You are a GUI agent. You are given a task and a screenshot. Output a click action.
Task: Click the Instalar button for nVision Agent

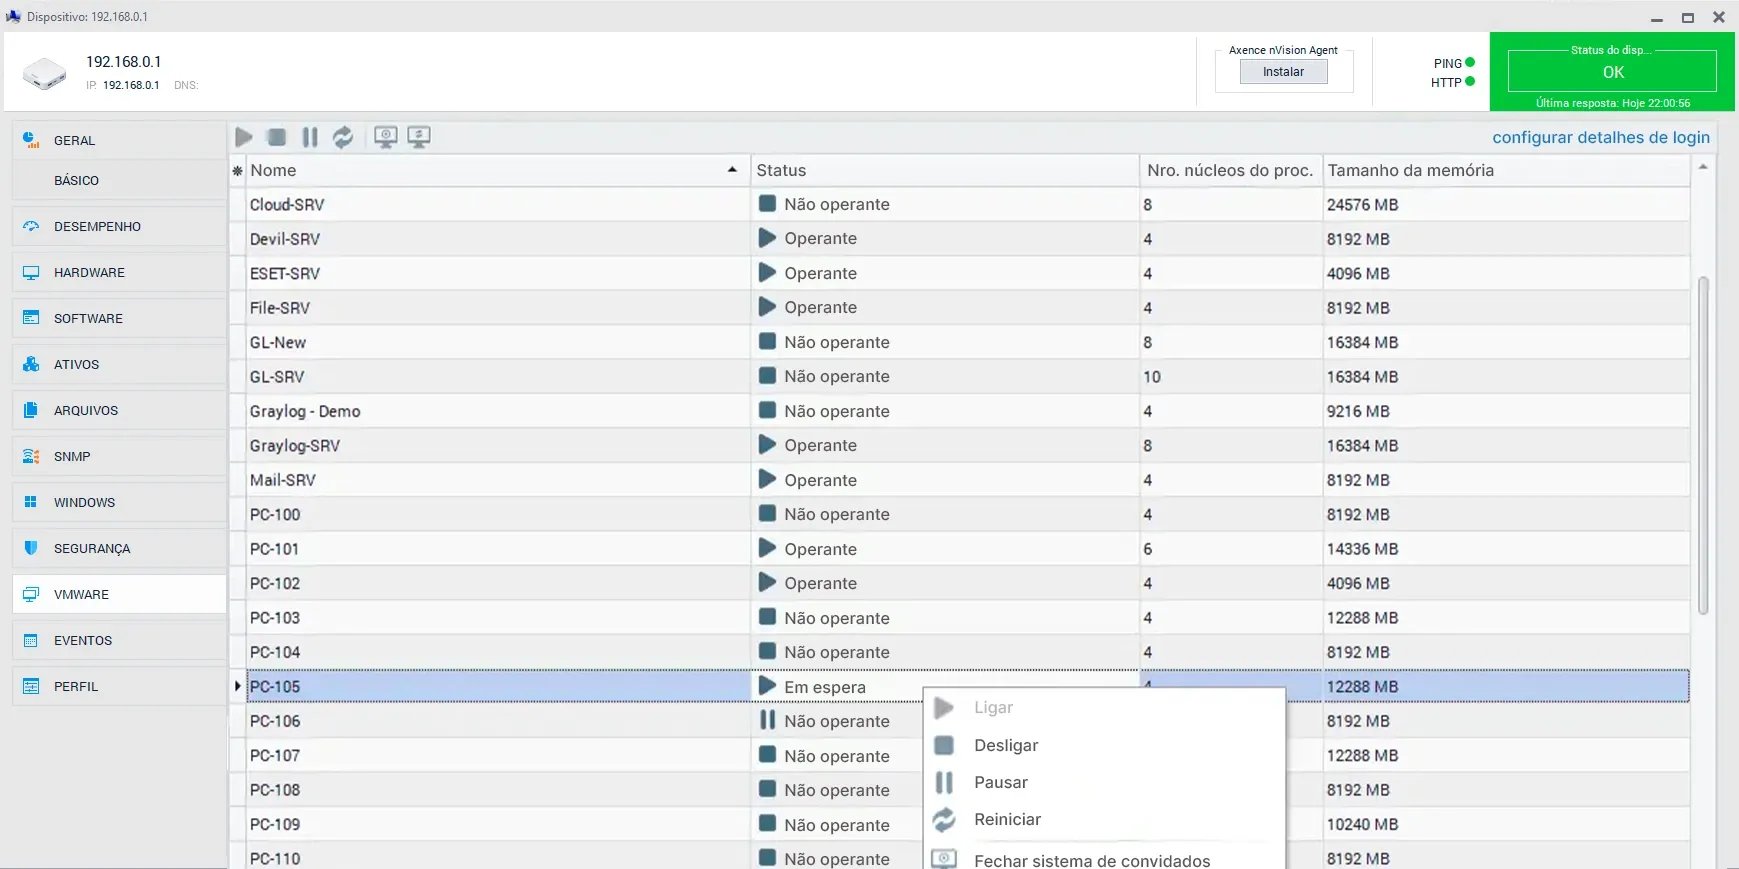coord(1283,72)
